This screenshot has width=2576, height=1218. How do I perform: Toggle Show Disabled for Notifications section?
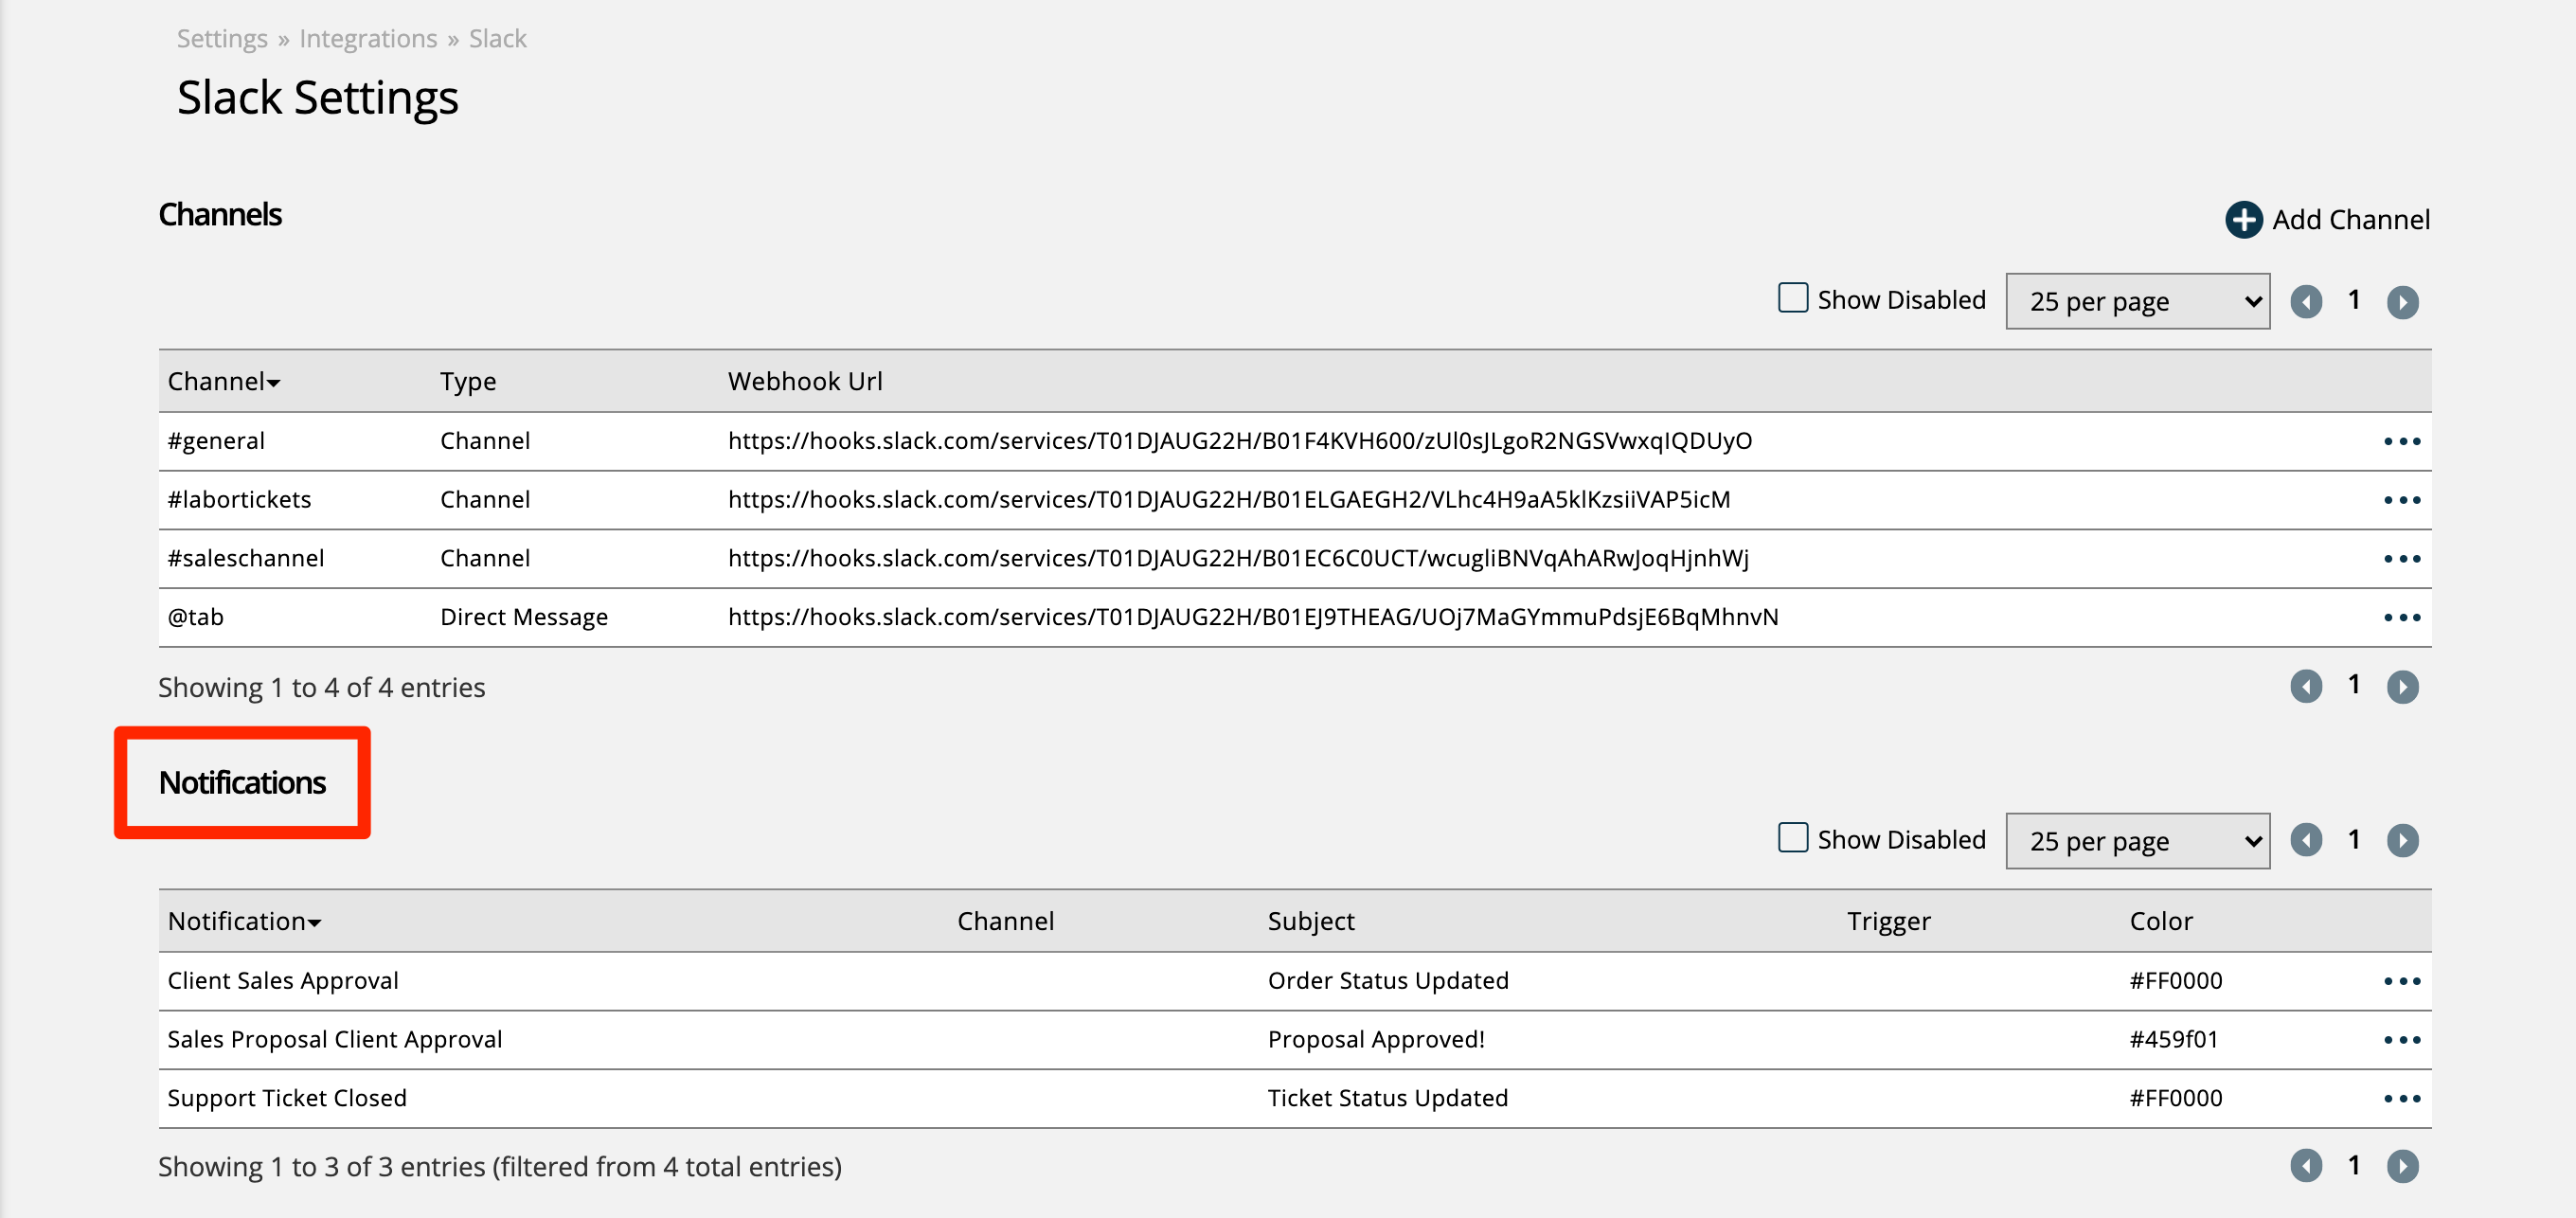tap(1796, 840)
